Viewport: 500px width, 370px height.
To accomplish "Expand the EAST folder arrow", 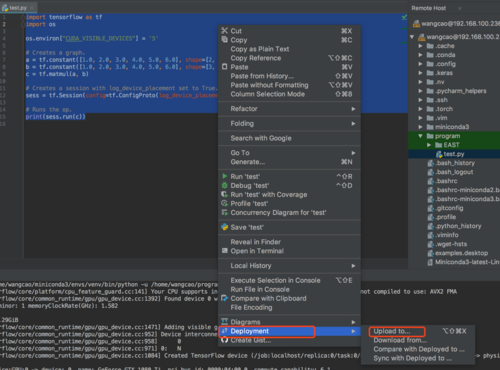I will (429, 145).
